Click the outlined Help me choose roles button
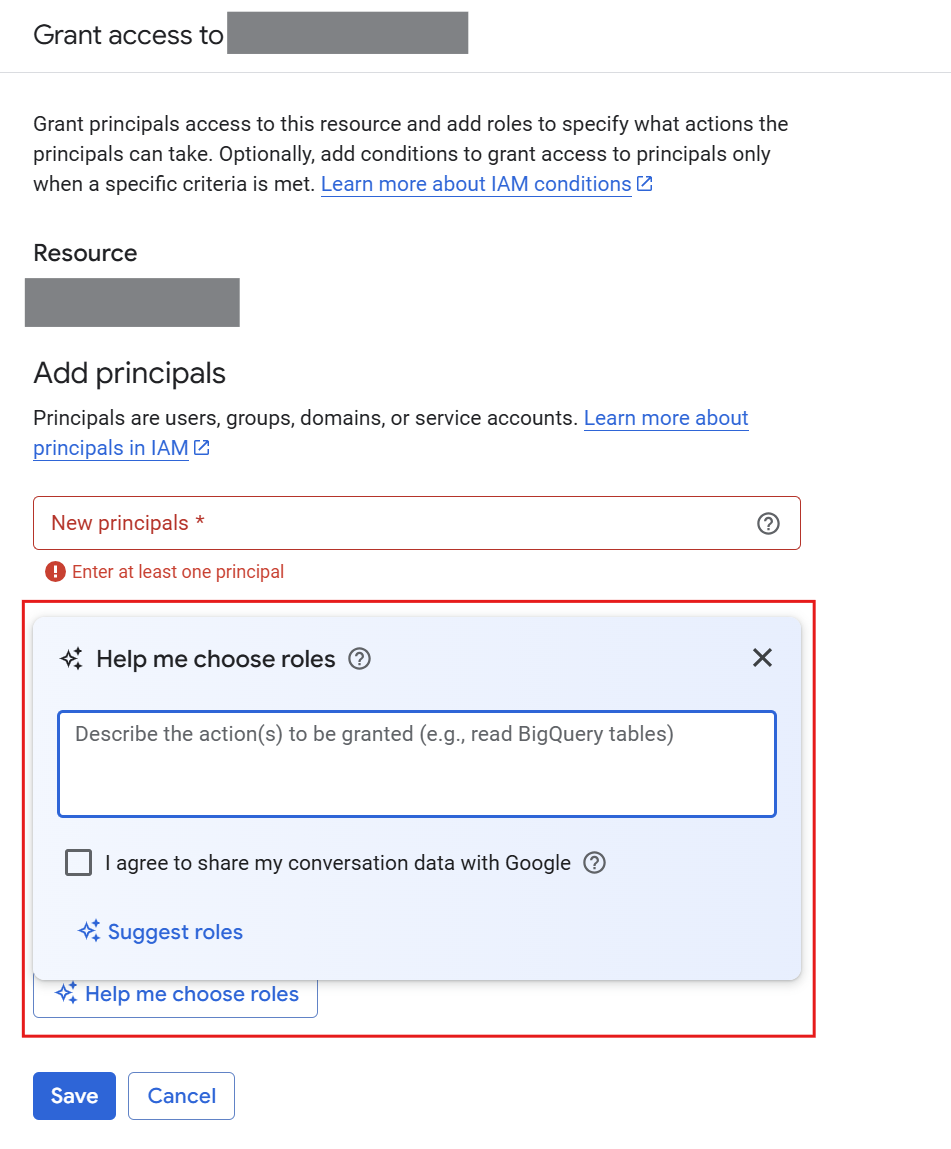Screen dimensions: 951x1149 (x=176, y=995)
